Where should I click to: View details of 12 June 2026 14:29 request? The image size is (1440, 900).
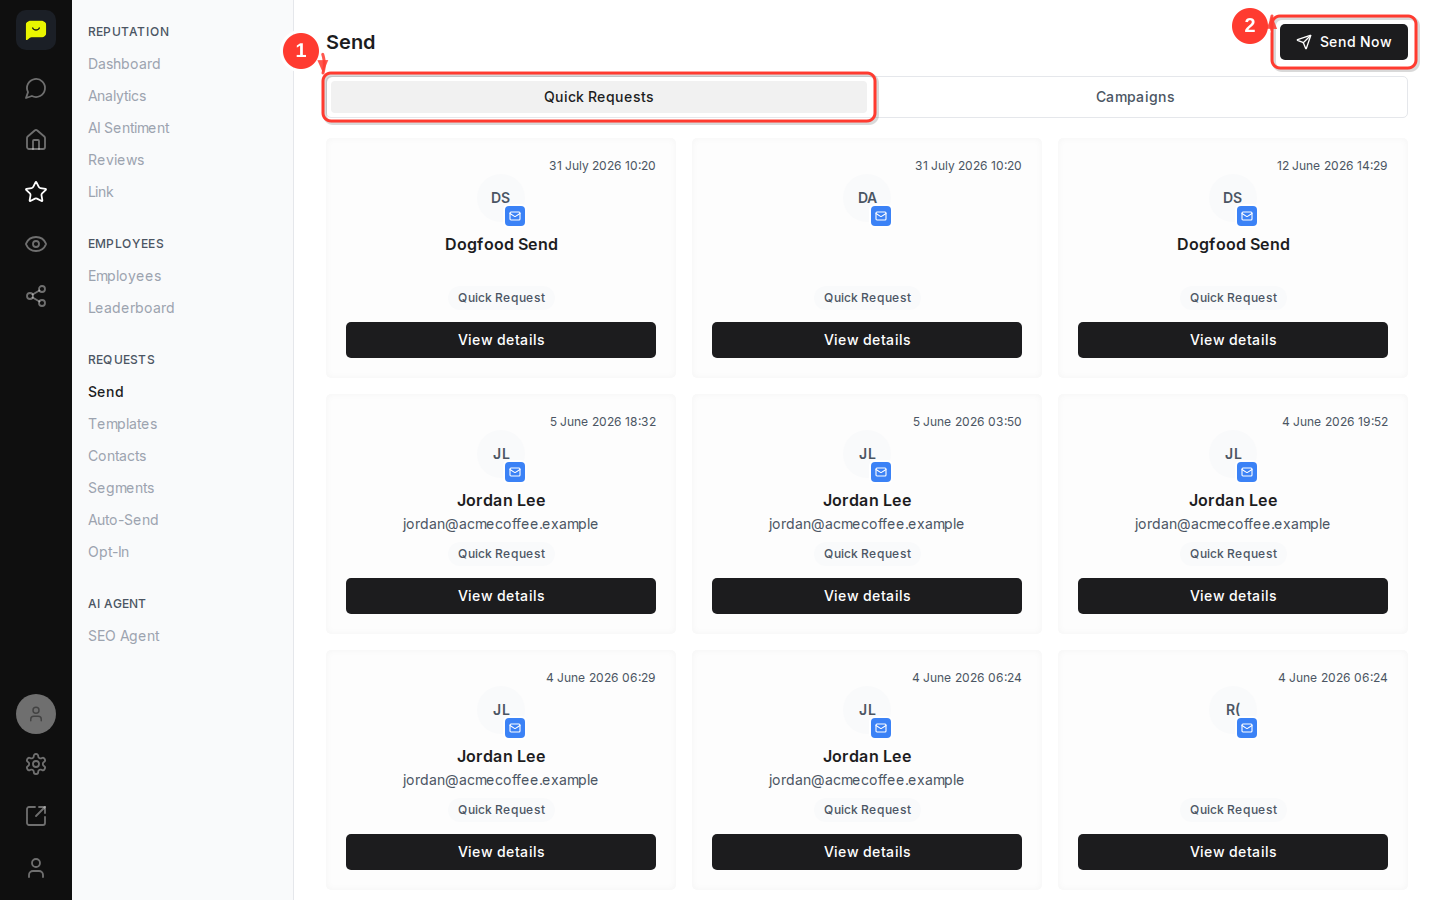click(1233, 340)
